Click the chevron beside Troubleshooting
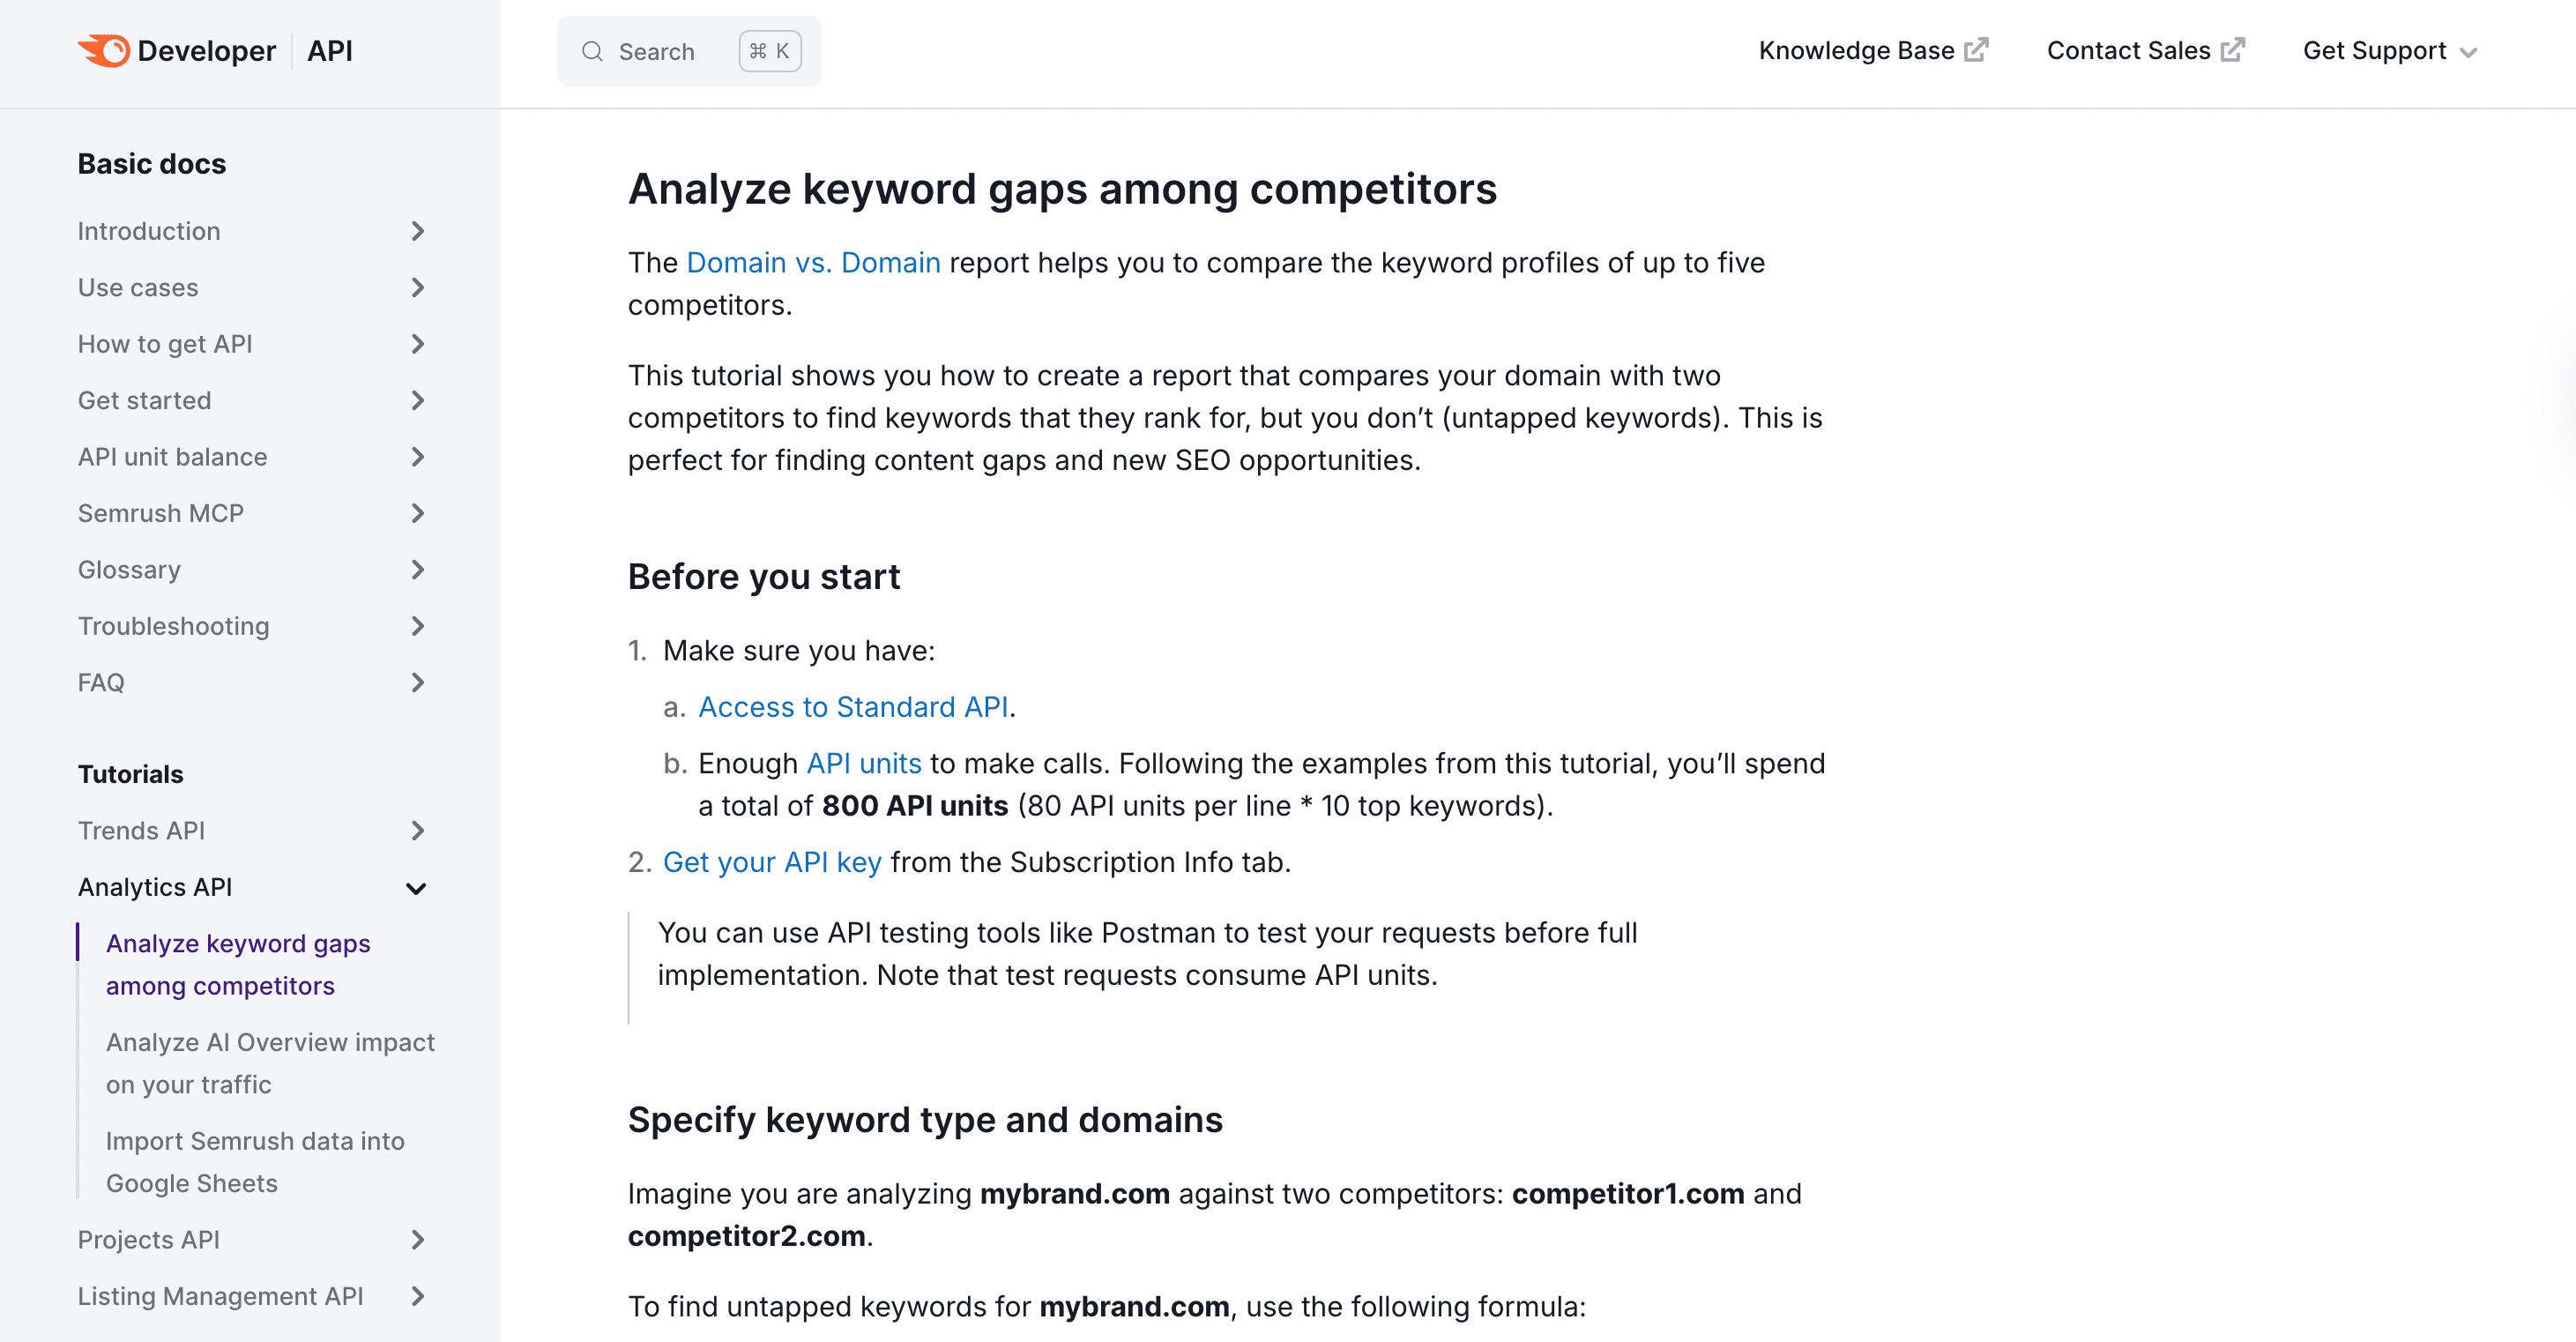Image resolution: width=2576 pixels, height=1342 pixels. (418, 627)
